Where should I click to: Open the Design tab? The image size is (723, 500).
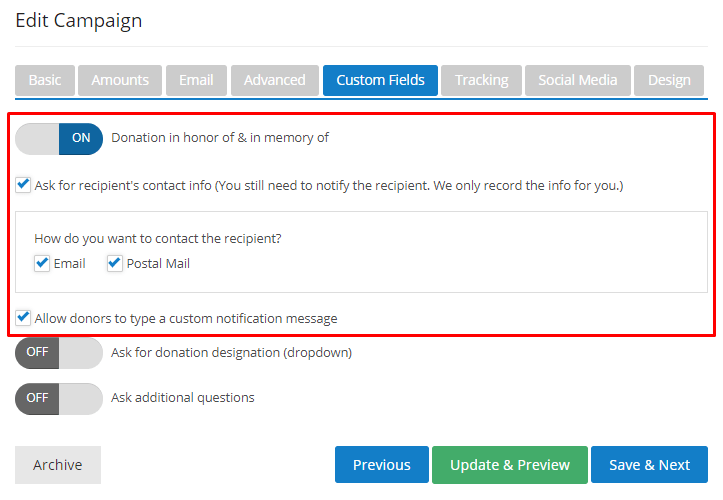pos(669,81)
